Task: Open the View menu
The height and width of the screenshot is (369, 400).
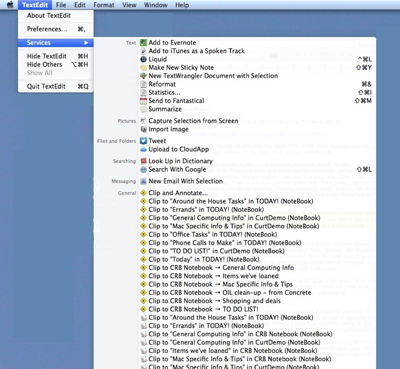Action: [129, 5]
